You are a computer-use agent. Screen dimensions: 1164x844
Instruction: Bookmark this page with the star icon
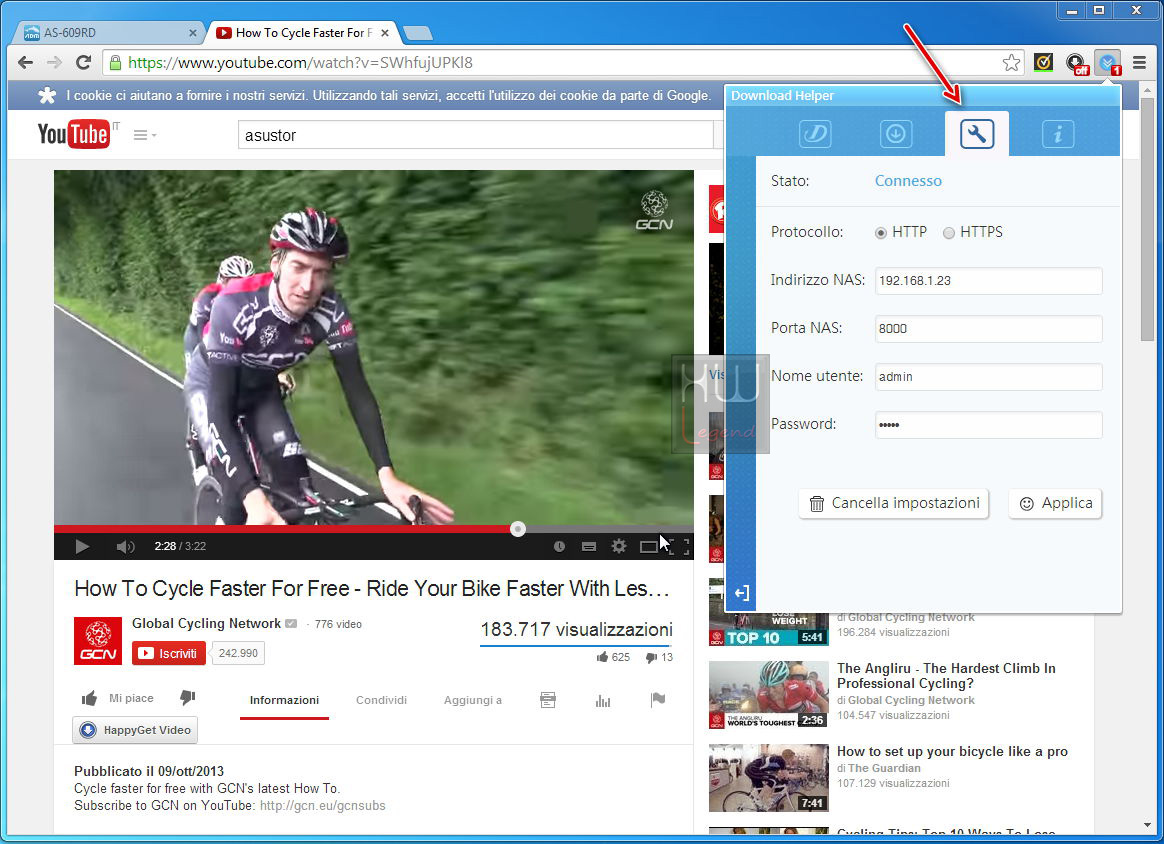(x=1011, y=62)
